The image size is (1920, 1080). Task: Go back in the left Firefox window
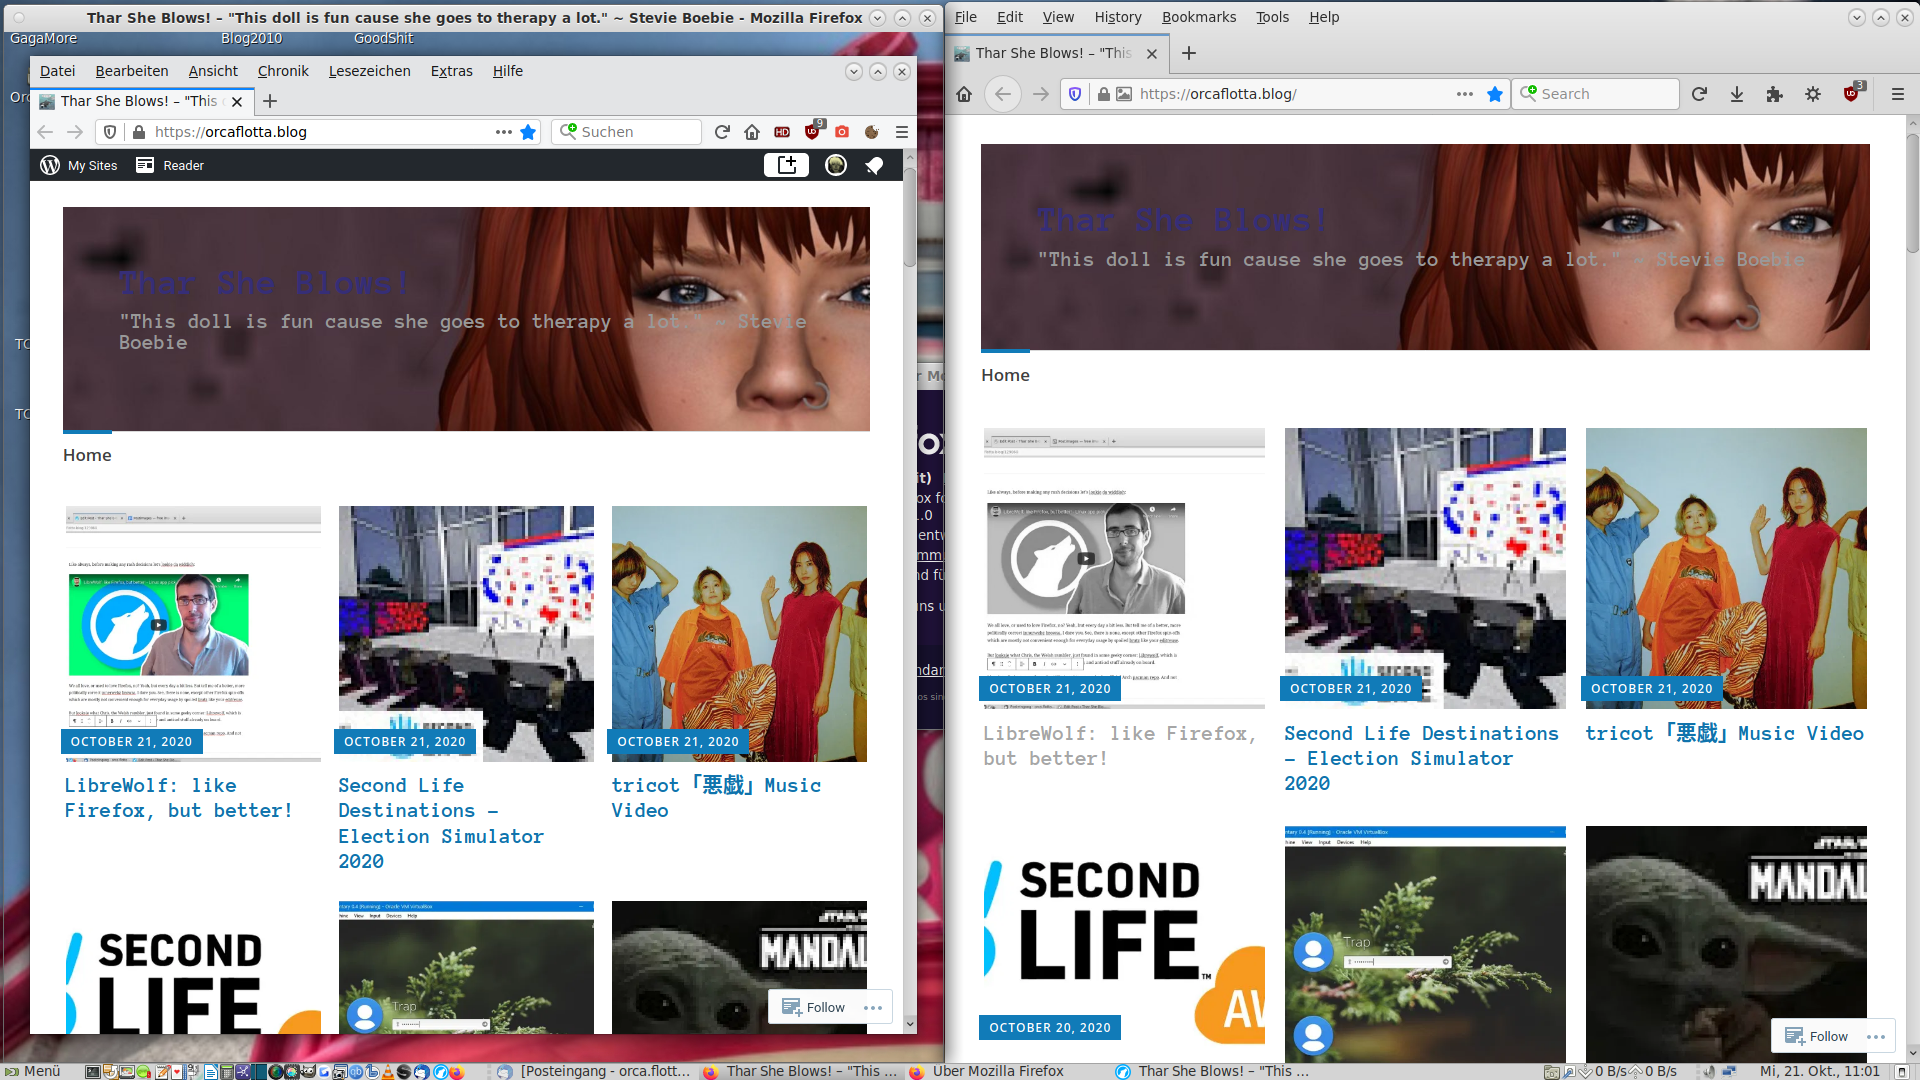pos(44,132)
